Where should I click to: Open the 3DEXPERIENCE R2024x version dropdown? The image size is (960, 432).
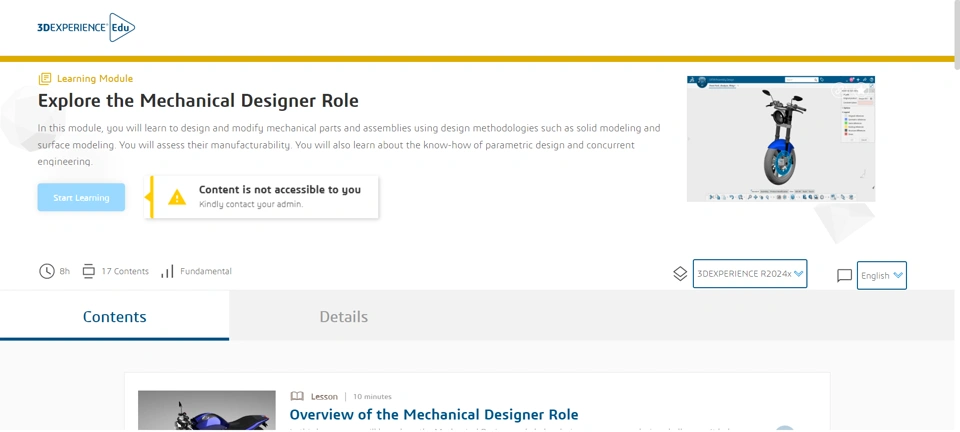click(750, 274)
